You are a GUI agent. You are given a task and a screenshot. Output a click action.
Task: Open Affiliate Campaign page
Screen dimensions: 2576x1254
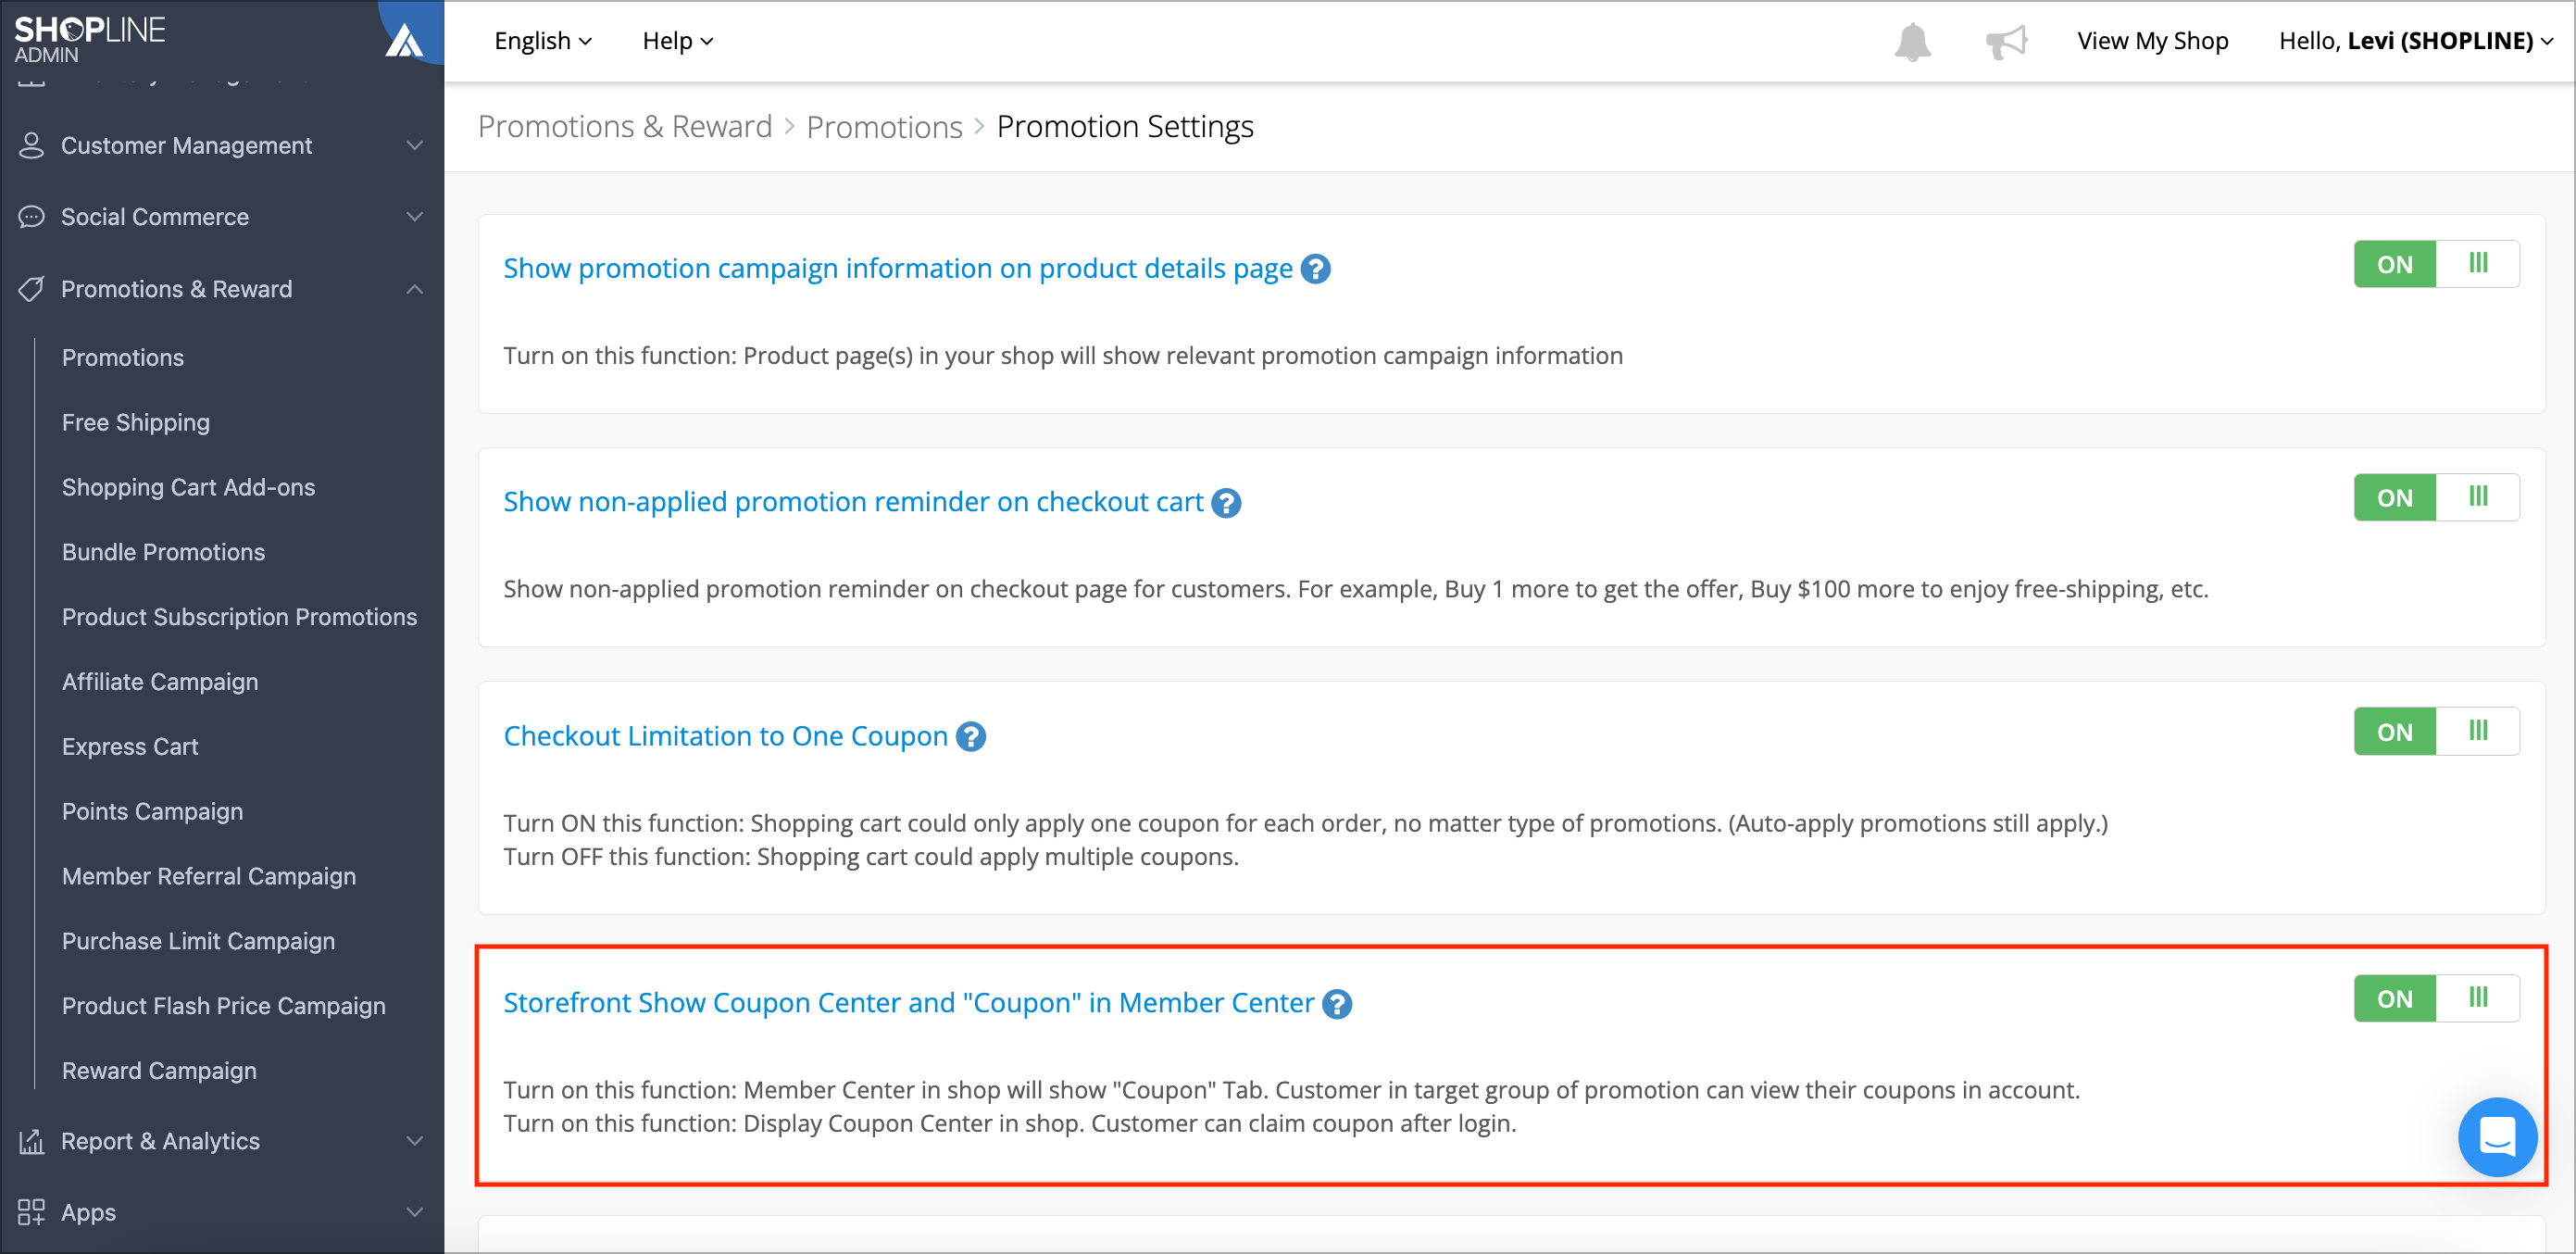click(x=160, y=682)
